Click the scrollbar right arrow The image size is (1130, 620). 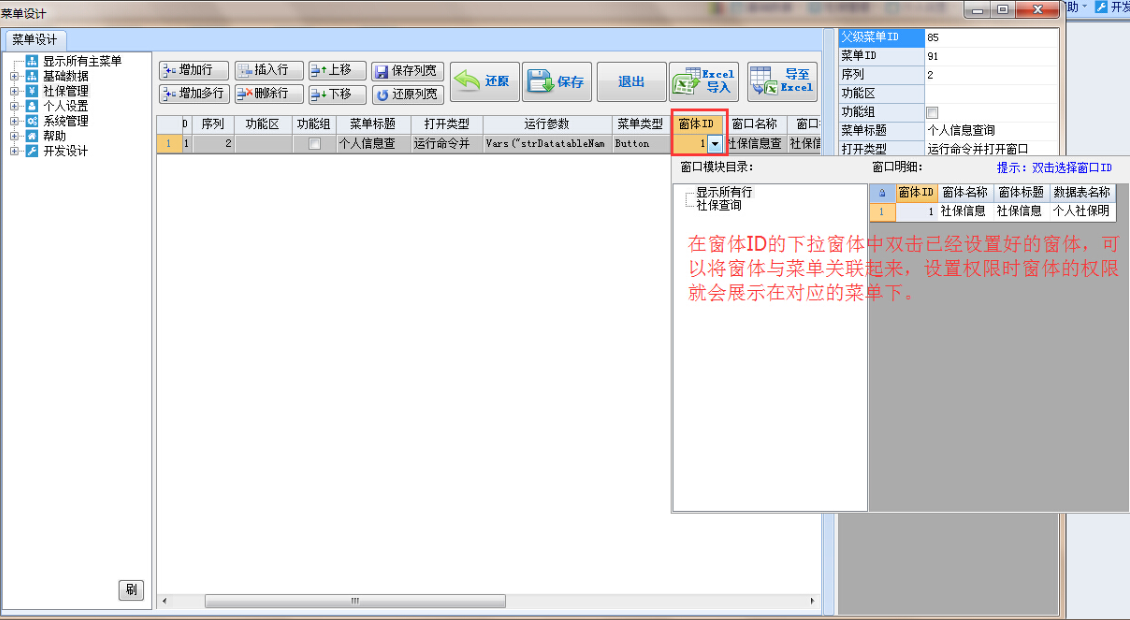813,601
